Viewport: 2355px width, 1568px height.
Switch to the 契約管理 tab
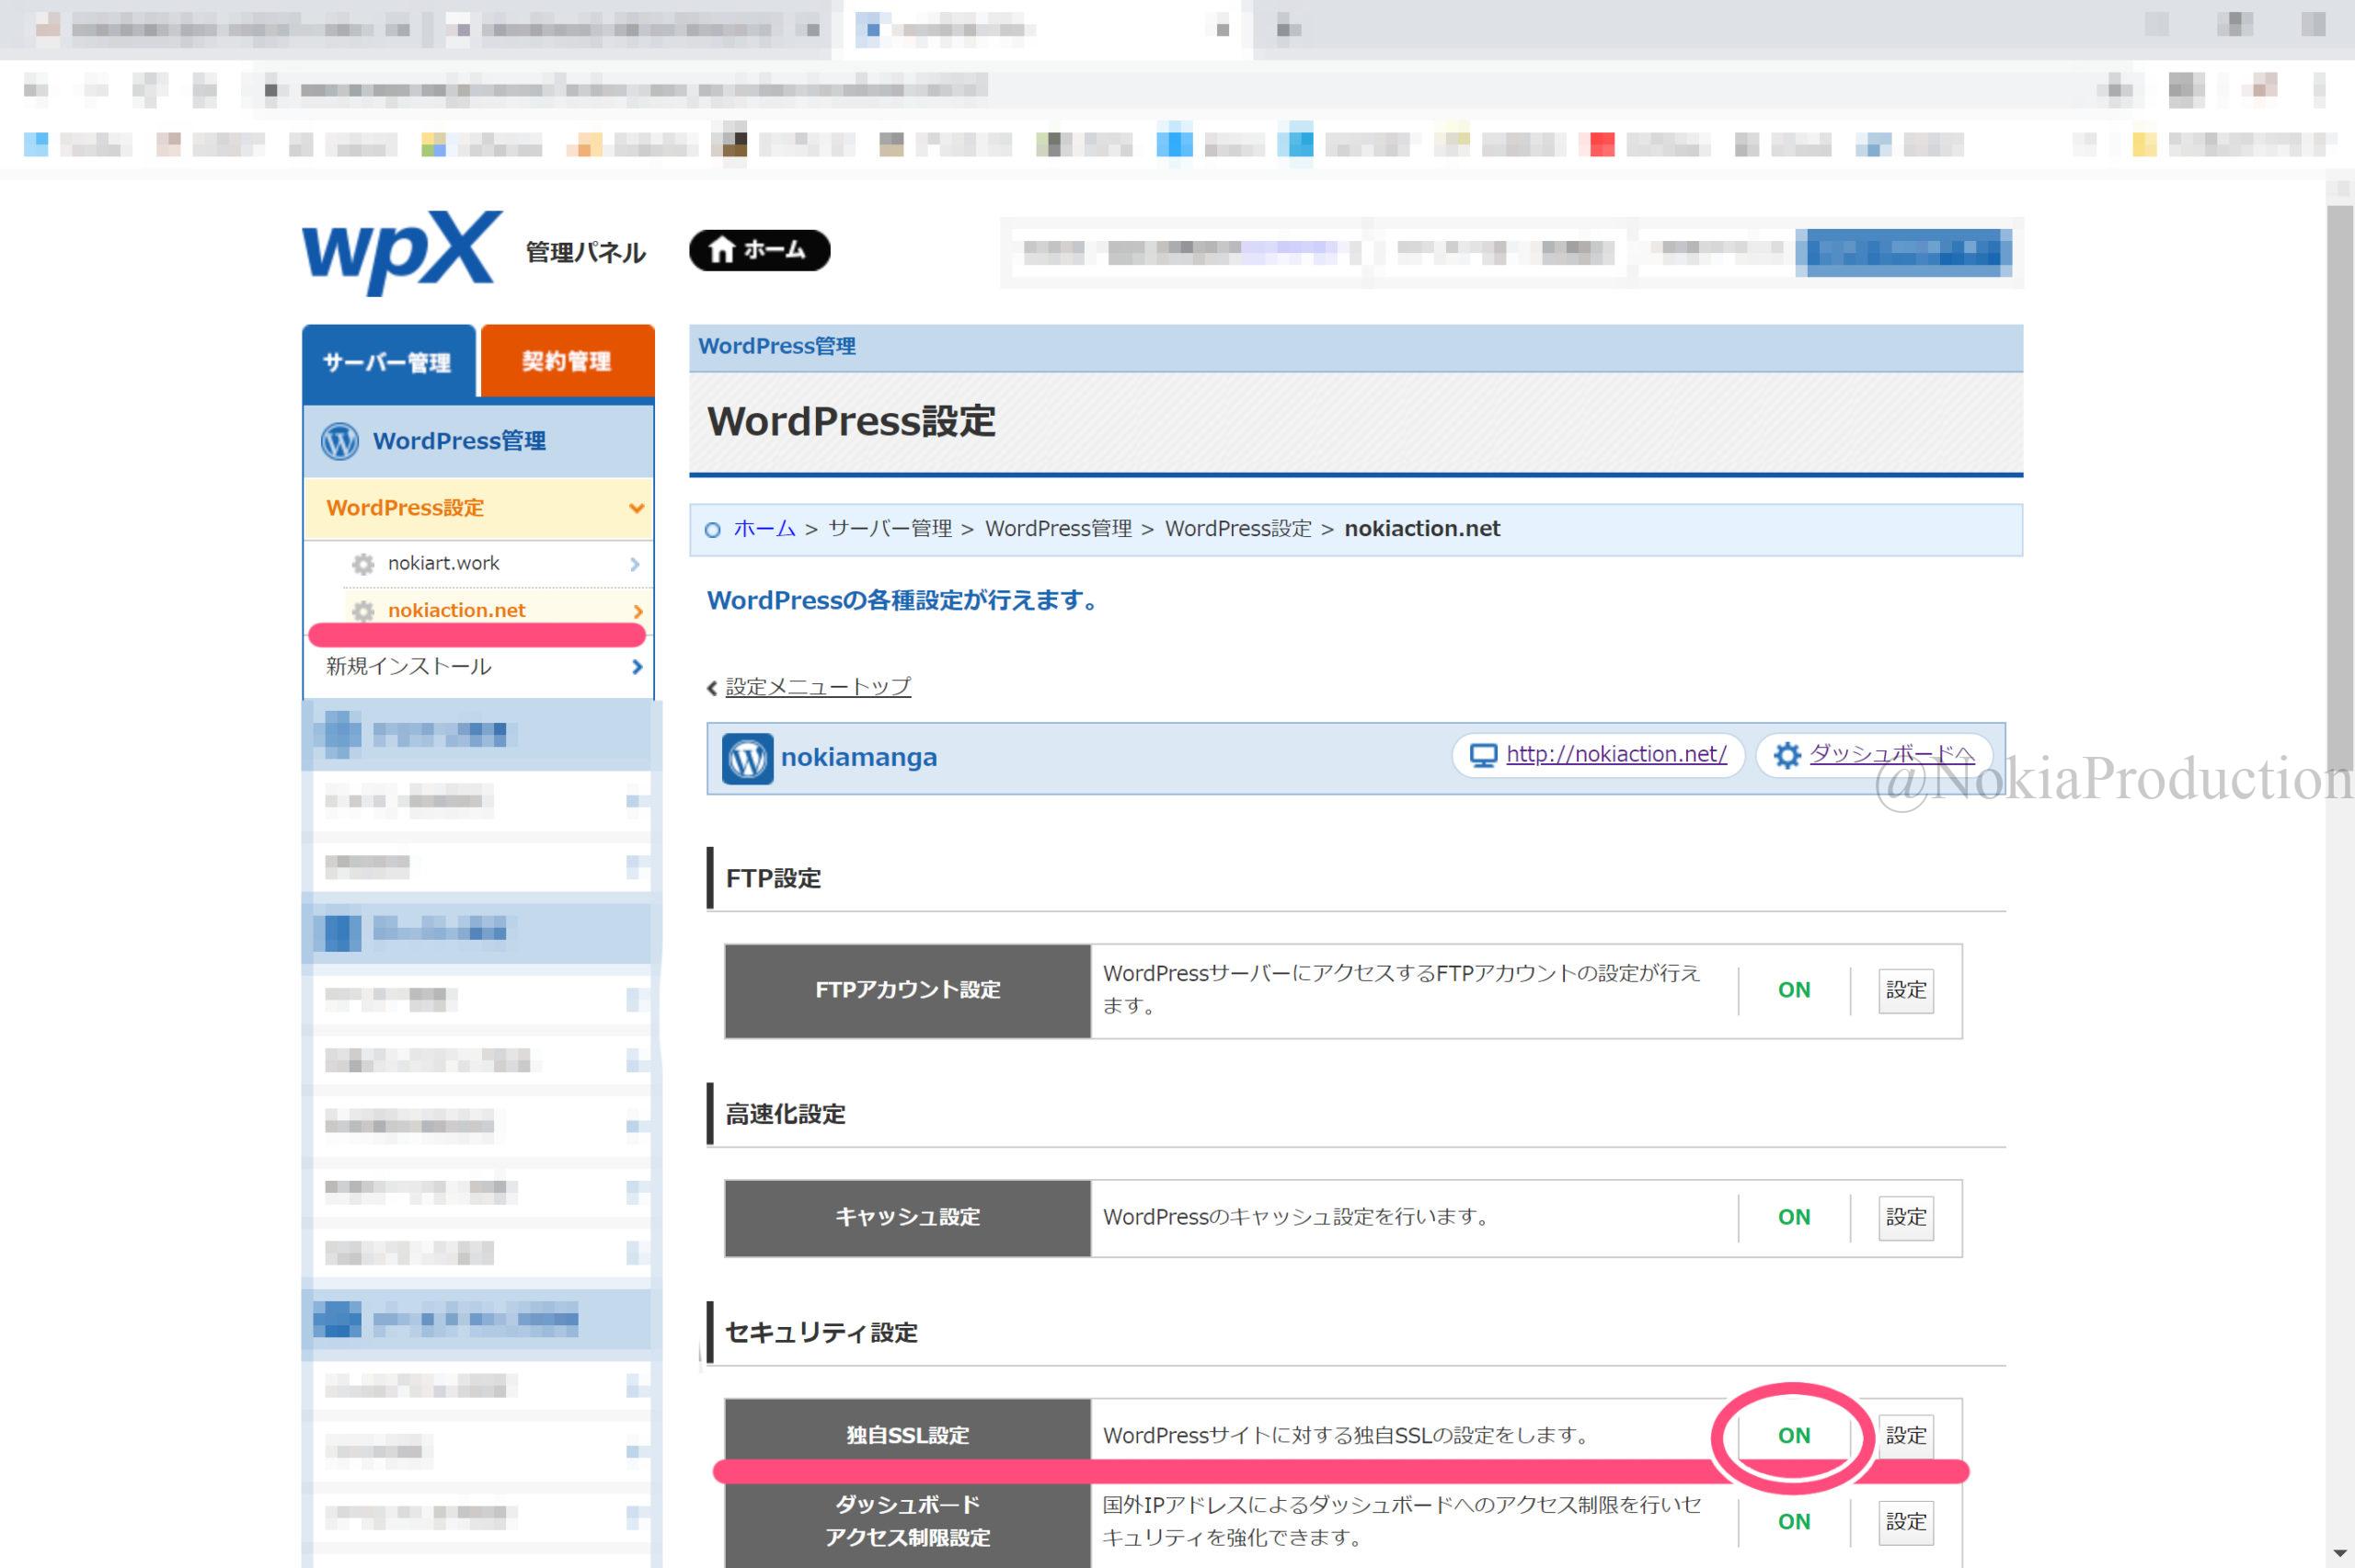[x=567, y=360]
